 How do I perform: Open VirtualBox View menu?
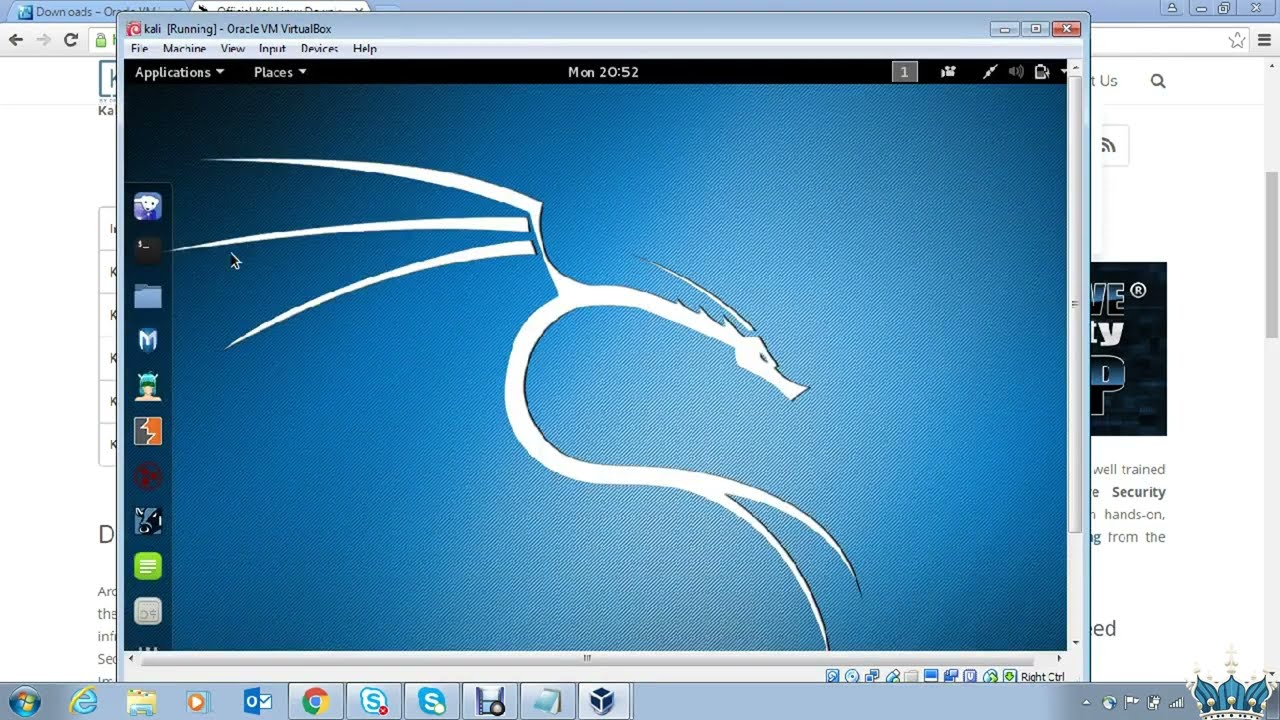233,48
